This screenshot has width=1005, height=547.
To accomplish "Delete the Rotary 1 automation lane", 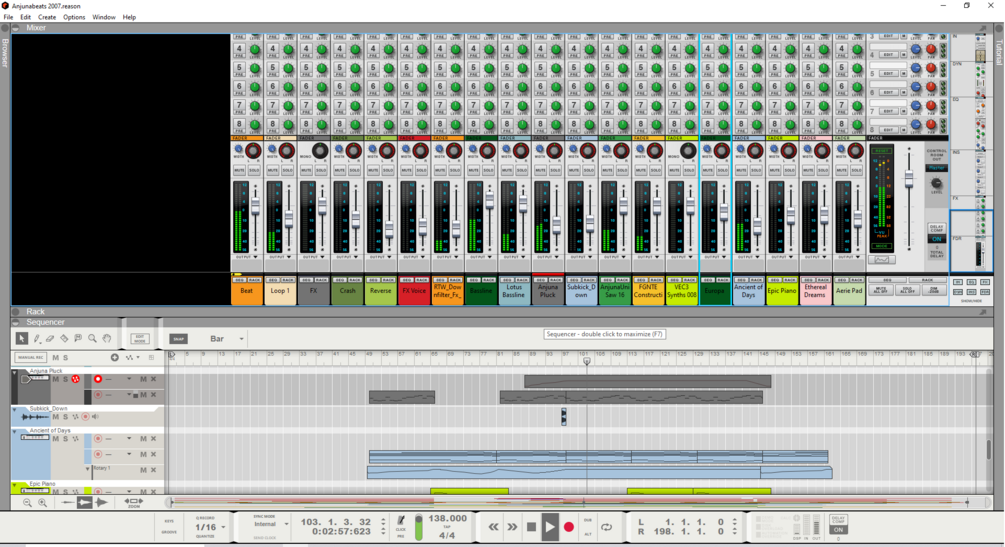I will pos(153,470).
